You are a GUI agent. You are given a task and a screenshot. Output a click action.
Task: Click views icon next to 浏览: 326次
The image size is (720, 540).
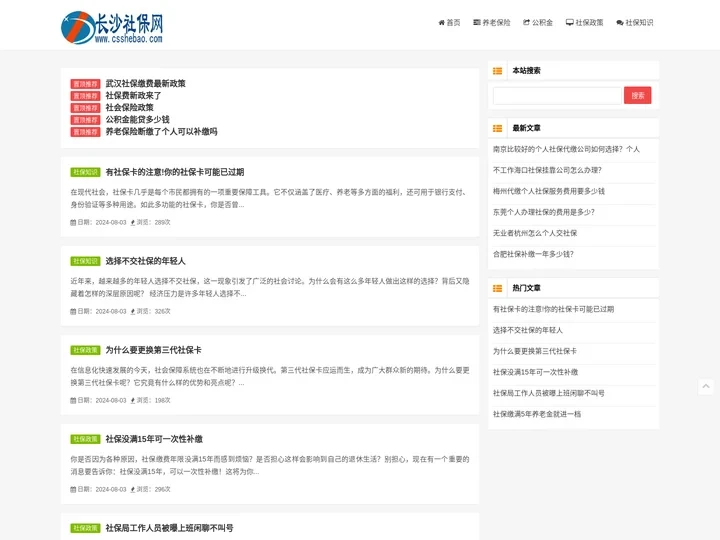click(133, 311)
